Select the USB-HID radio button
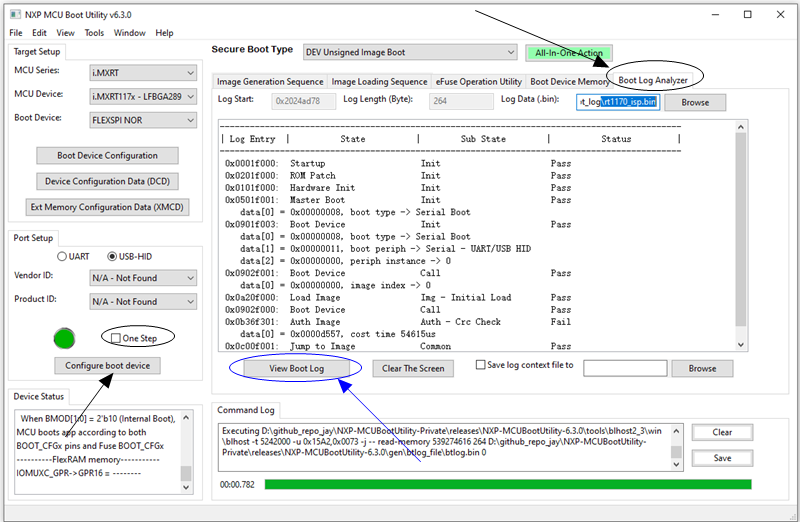This screenshot has height=522, width=800. pyautogui.click(x=112, y=256)
